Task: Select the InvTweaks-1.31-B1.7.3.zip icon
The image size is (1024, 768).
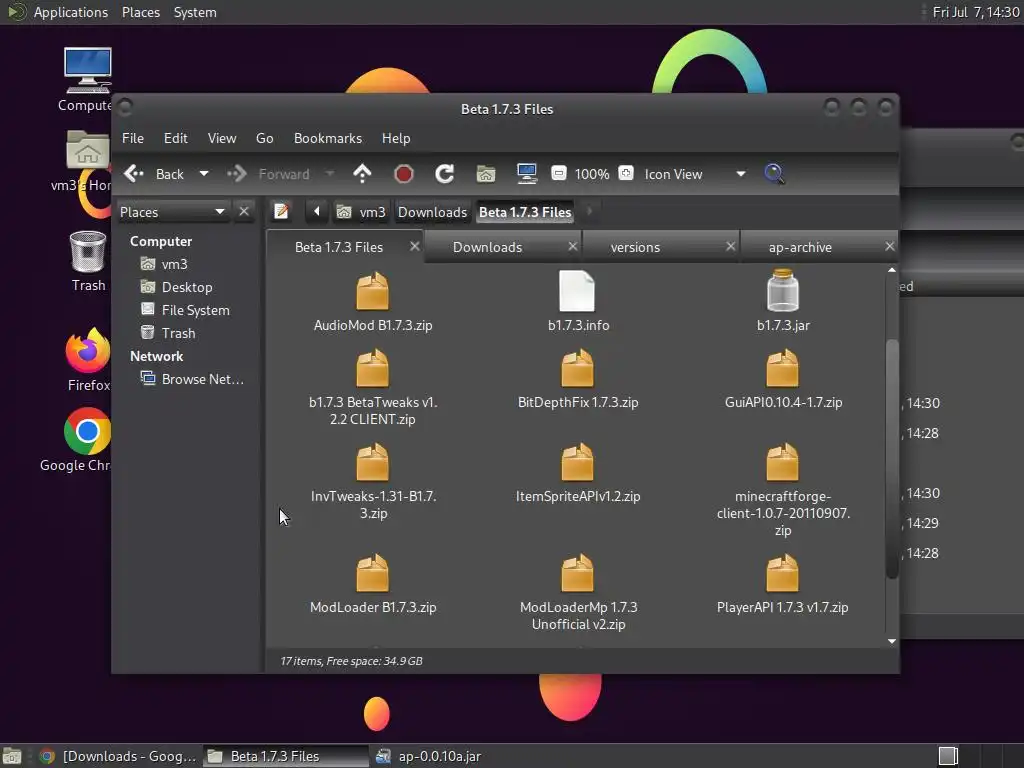Action: click(373, 462)
